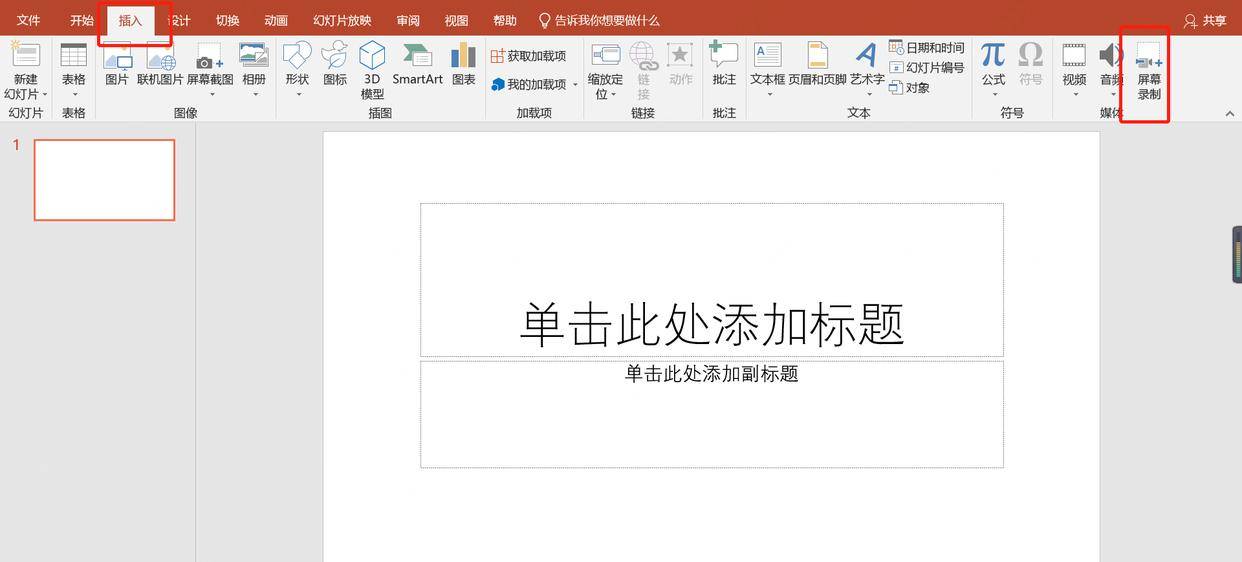This screenshot has width=1242, height=562.
Task: Insert a chart with 图表 icon
Action: (x=463, y=62)
